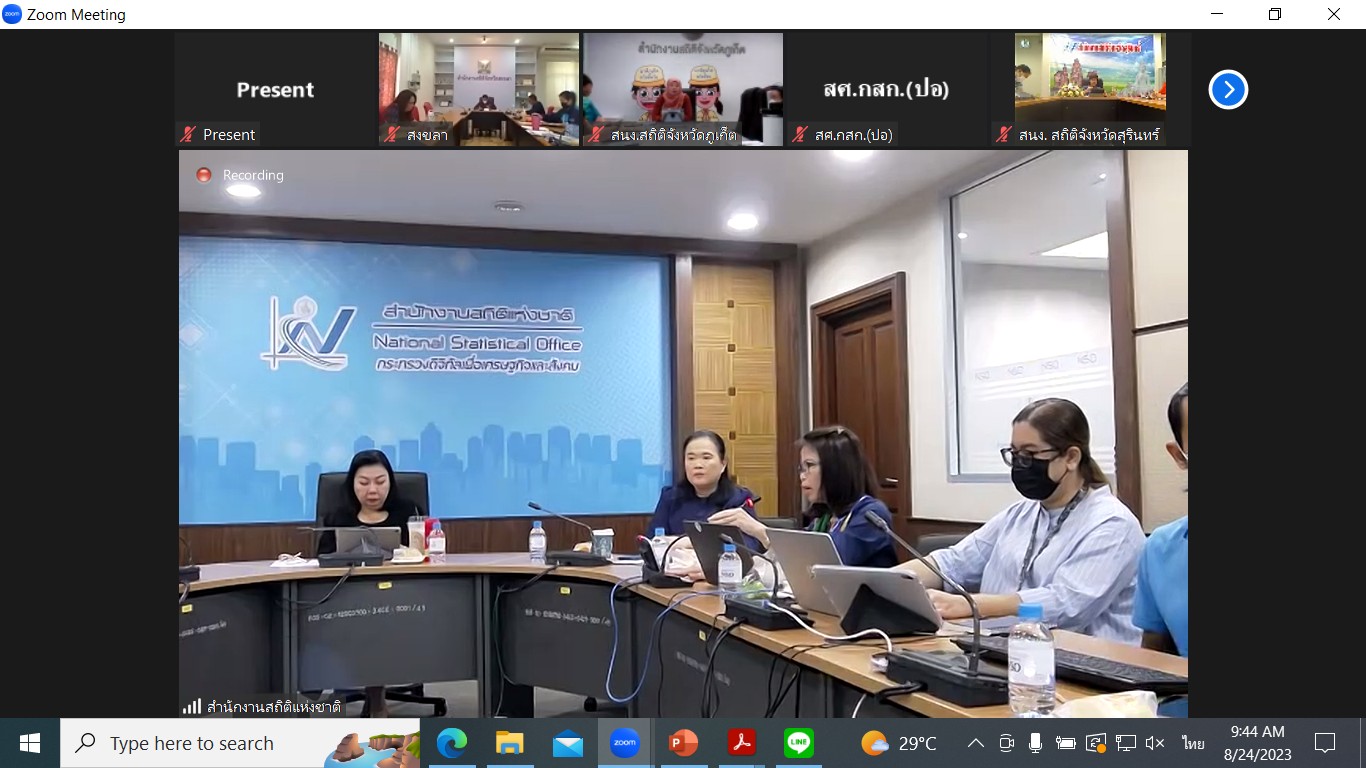
Task: Click the microphone icon in system tray
Action: (1035, 743)
